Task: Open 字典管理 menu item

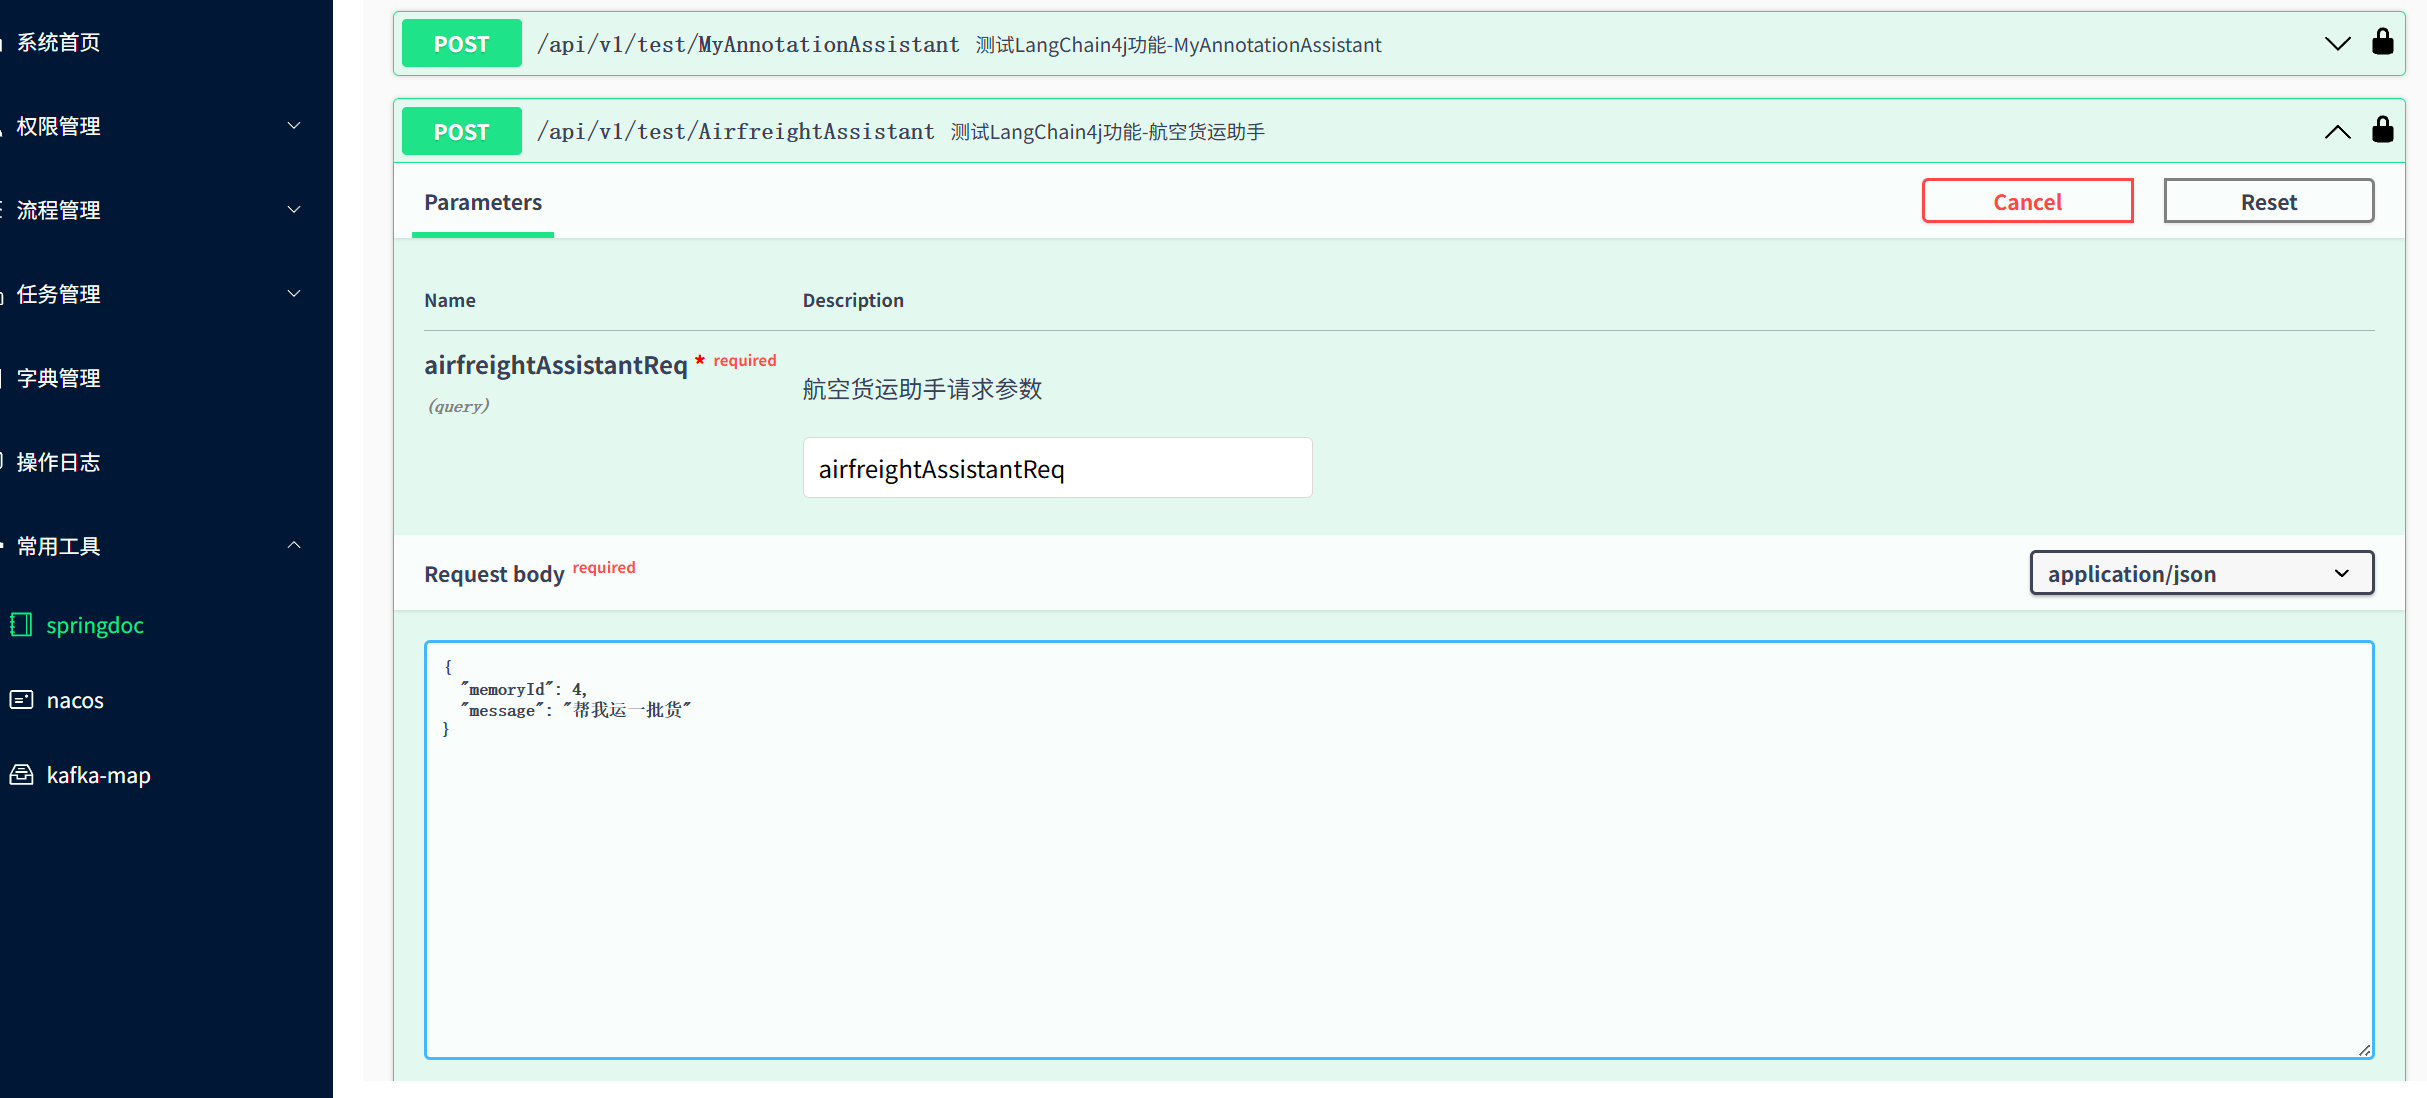Action: coord(59,378)
